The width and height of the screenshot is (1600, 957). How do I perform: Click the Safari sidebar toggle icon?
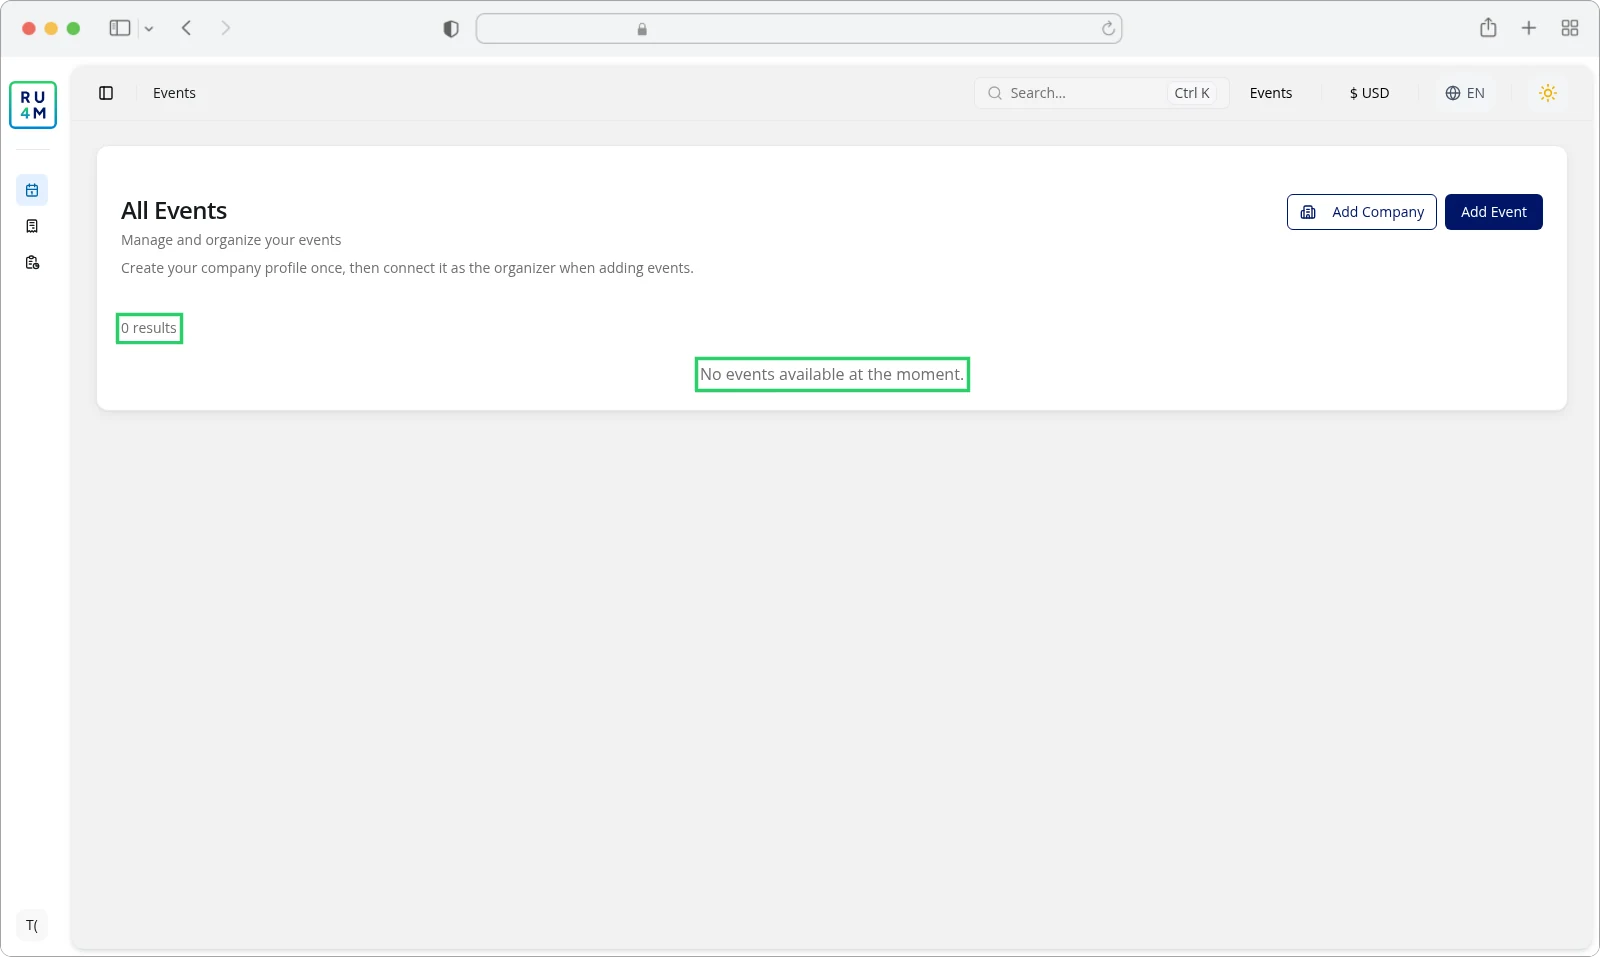[x=120, y=28]
